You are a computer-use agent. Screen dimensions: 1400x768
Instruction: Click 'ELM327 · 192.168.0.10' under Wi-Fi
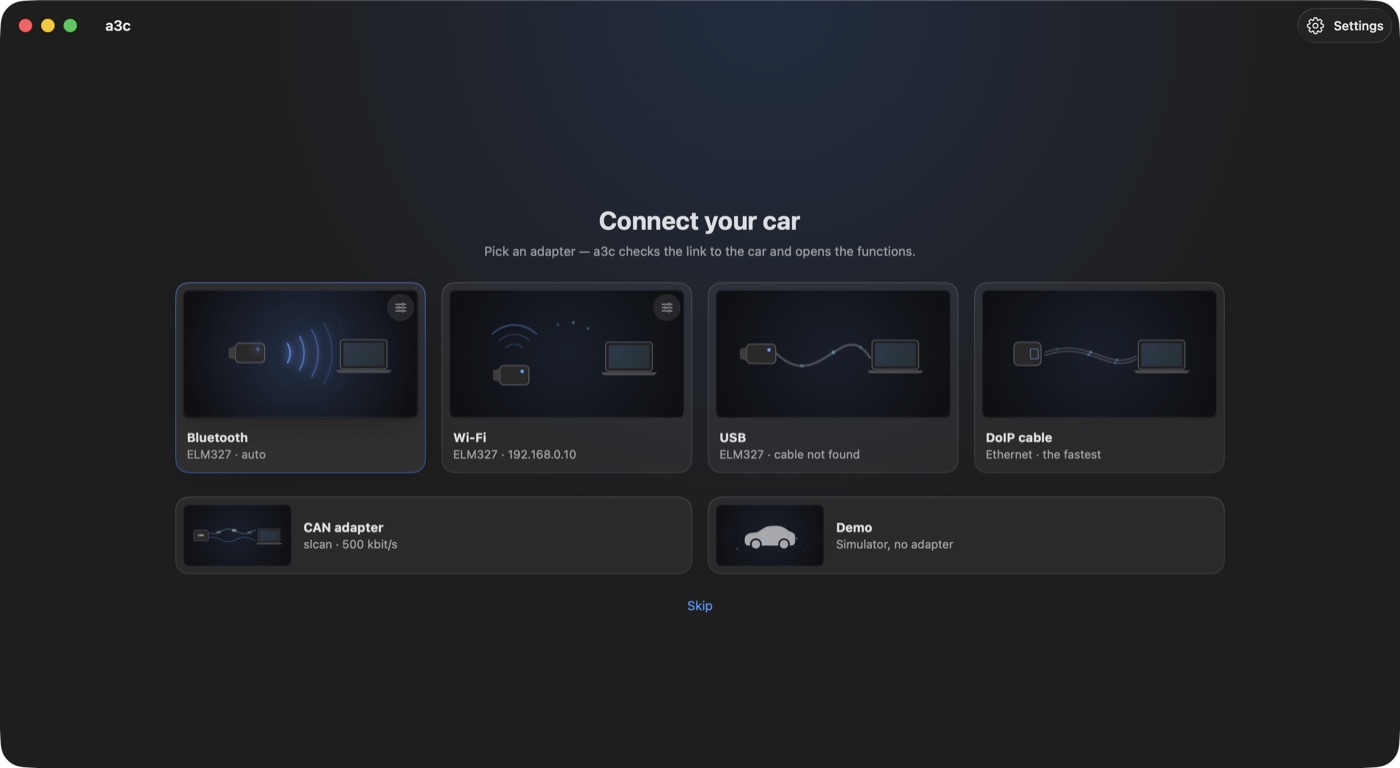pyautogui.click(x=514, y=455)
